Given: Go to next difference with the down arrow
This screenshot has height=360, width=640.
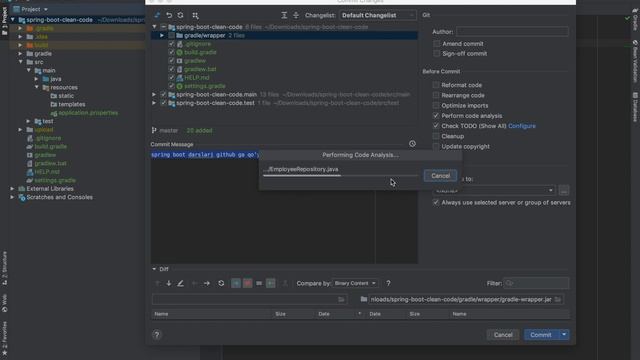Looking at the screenshot, I should (169, 283).
